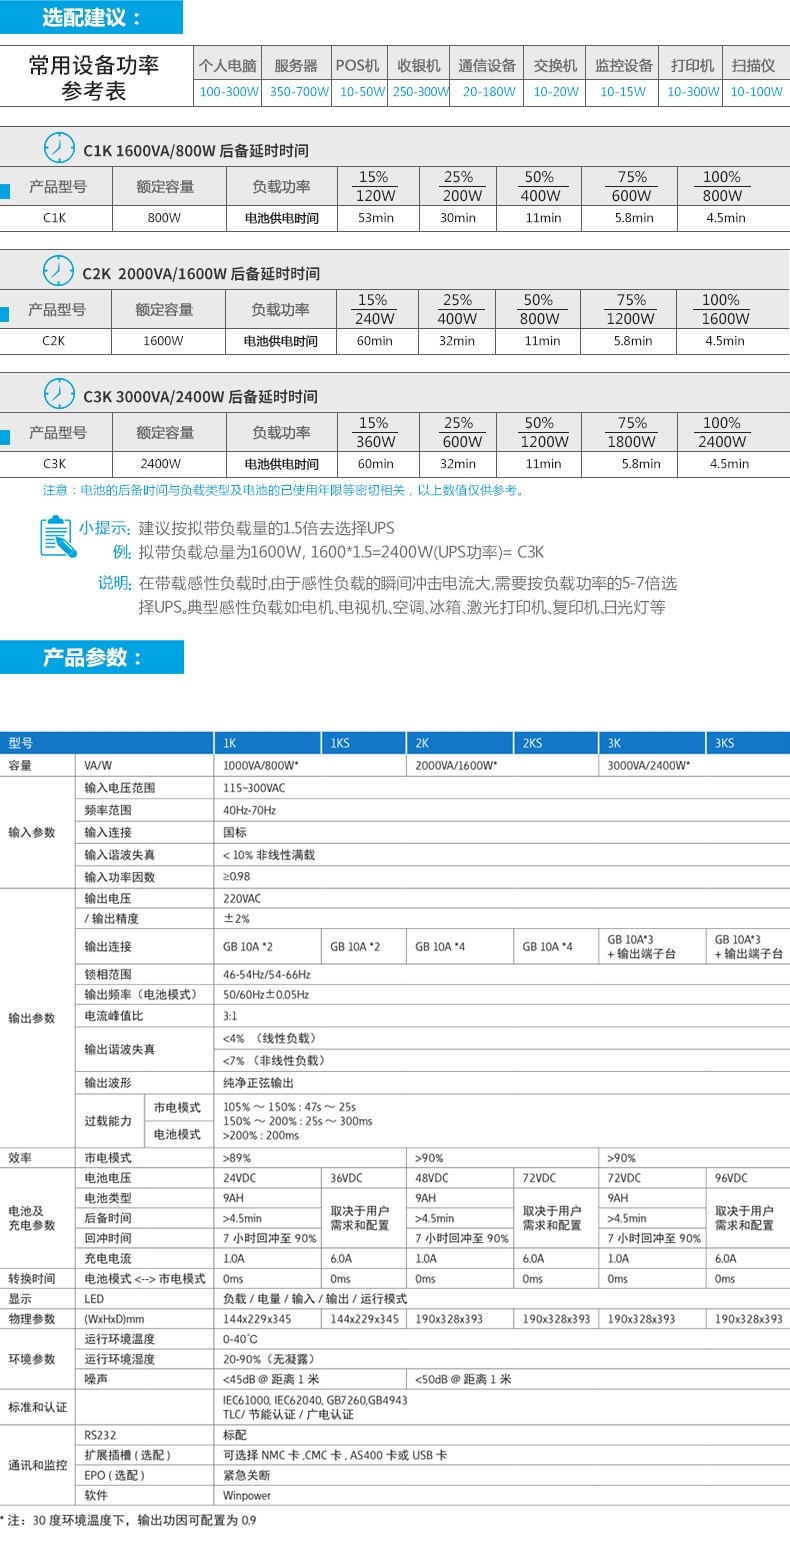The image size is (790, 1541).
Task: Click the 2400W rated capacity cell for C3K
Action: point(160,464)
